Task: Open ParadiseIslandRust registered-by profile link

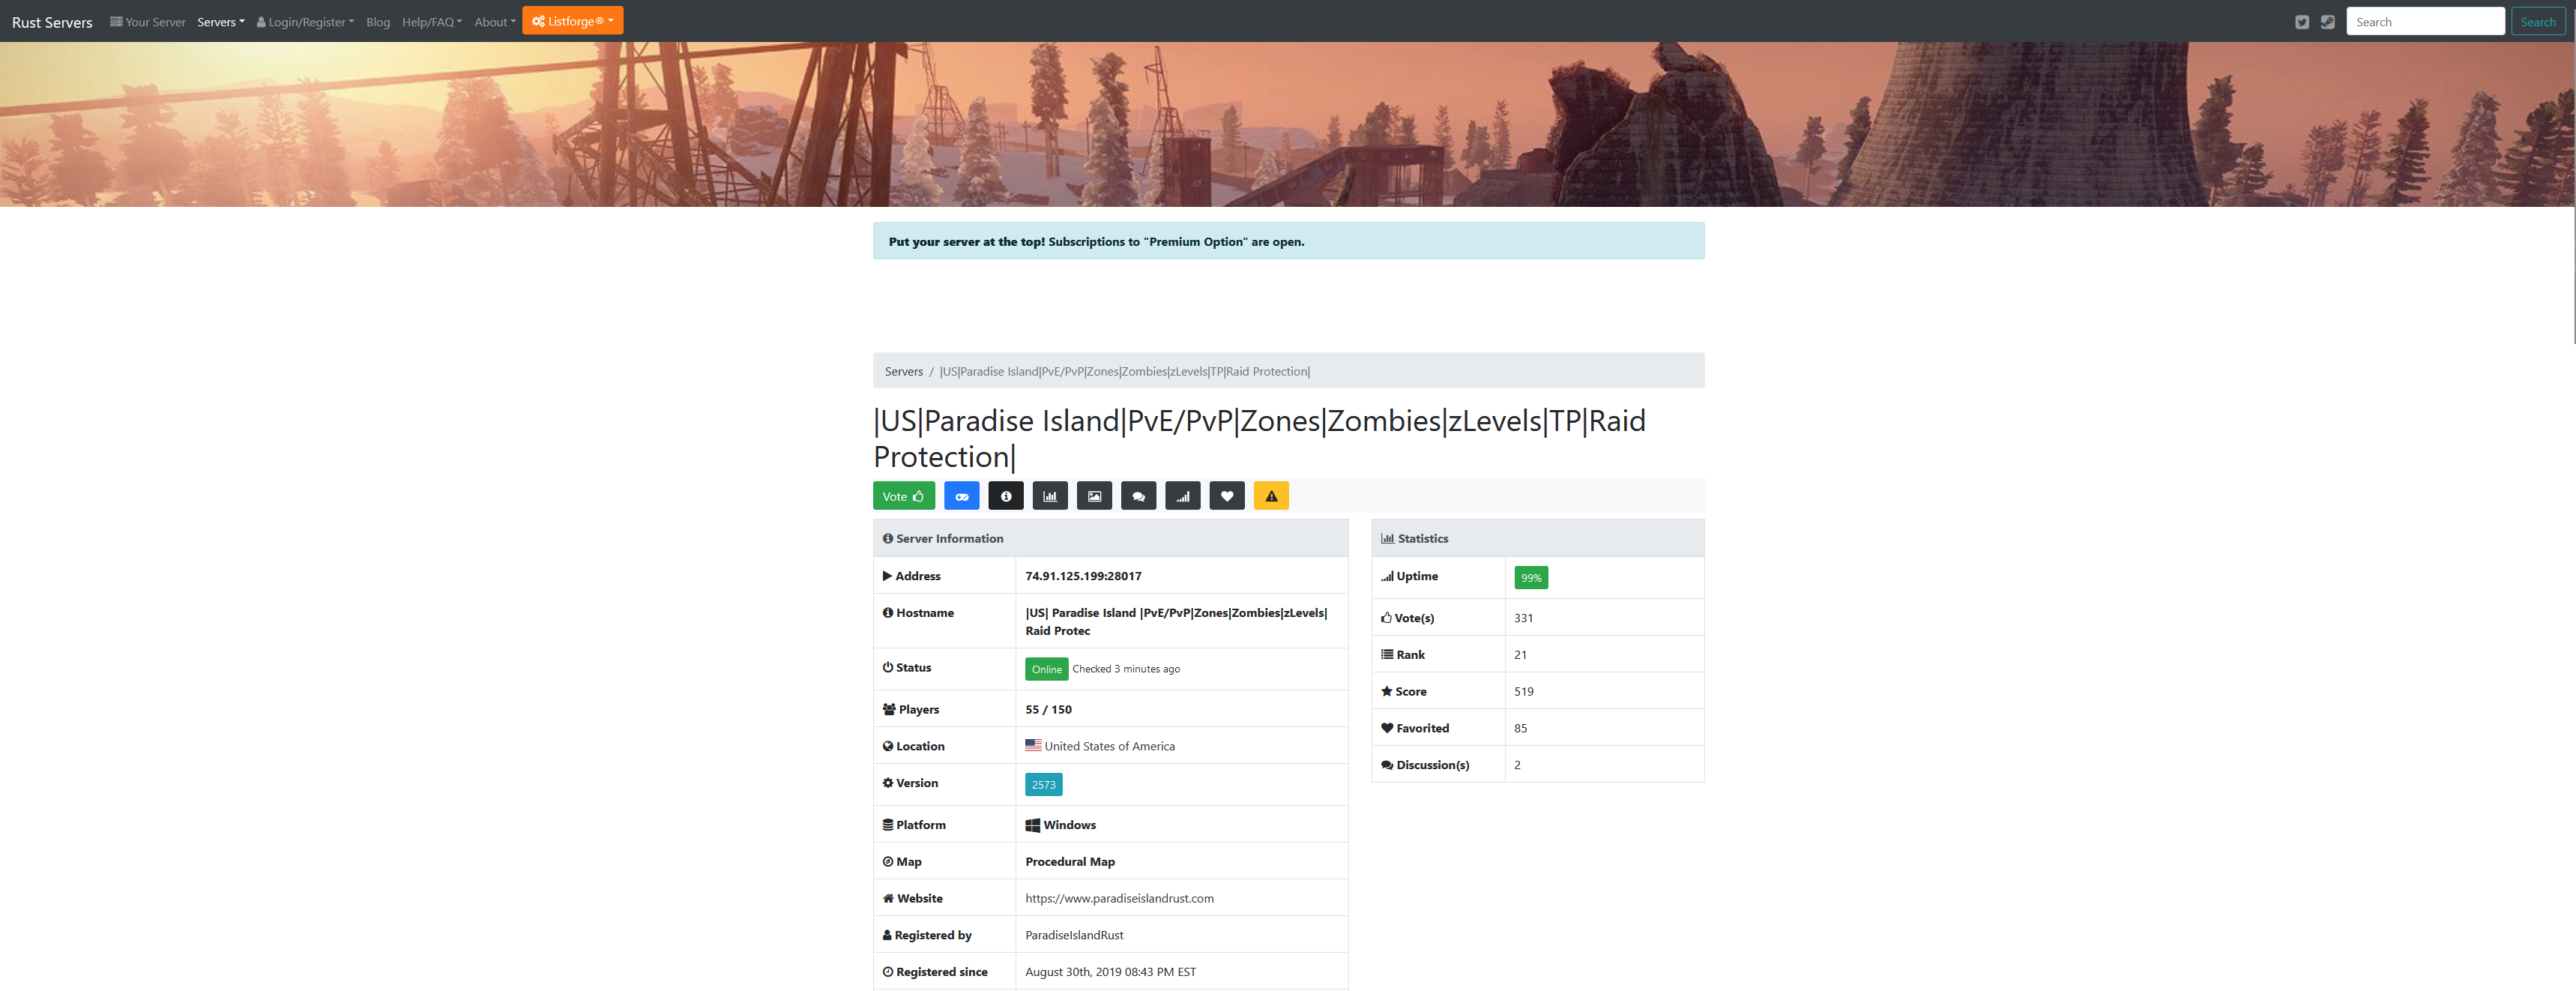Action: click(1074, 935)
